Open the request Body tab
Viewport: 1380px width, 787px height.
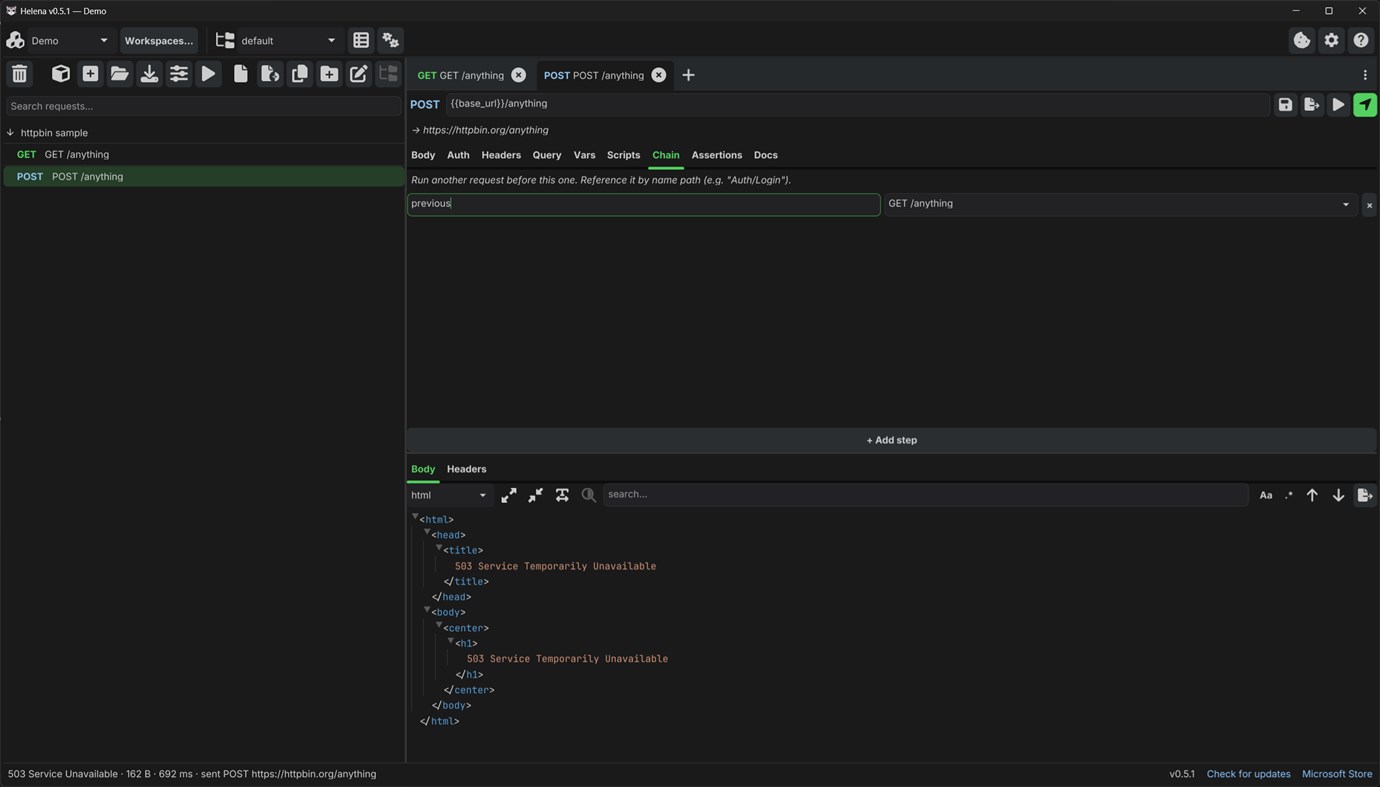click(423, 155)
